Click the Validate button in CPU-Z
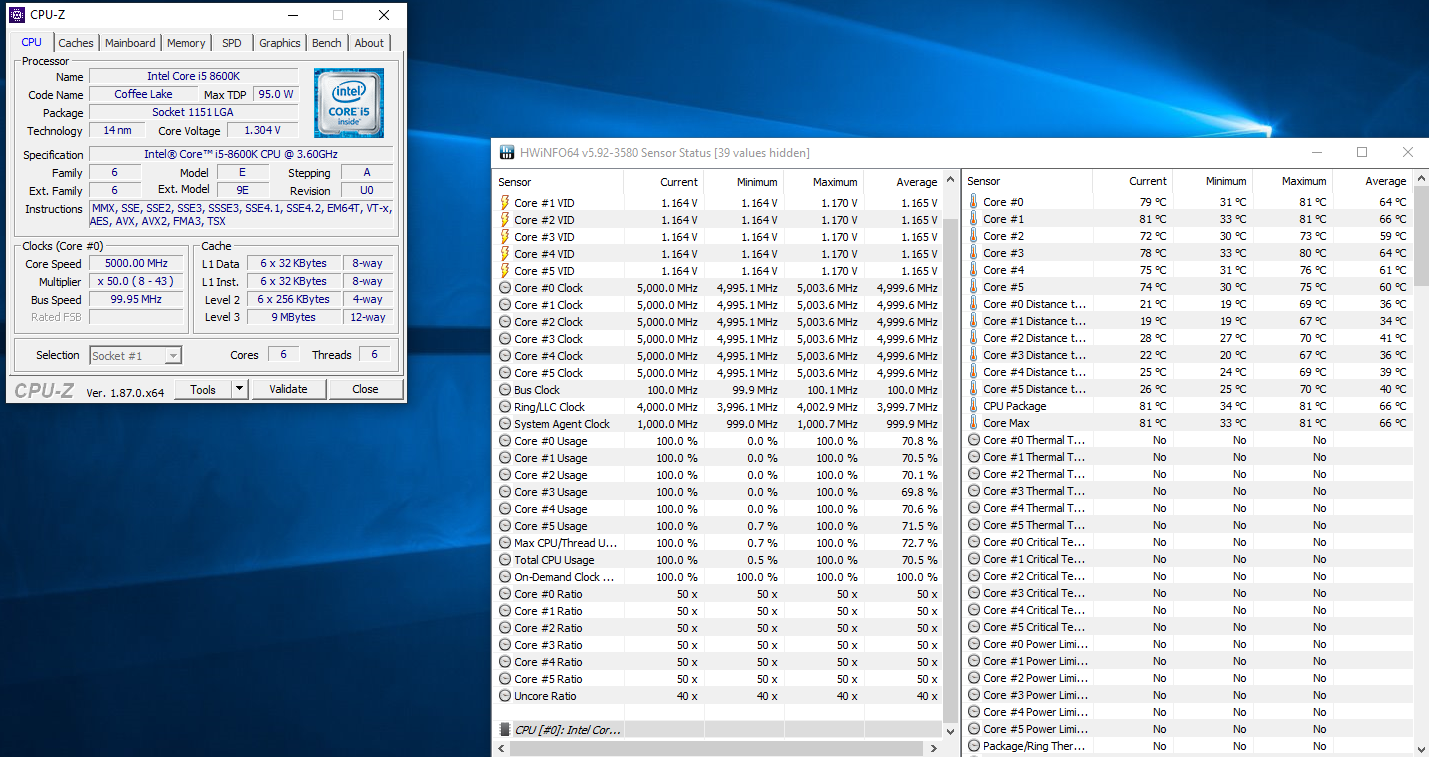Viewport: 1429px width, 757px height. [x=288, y=389]
